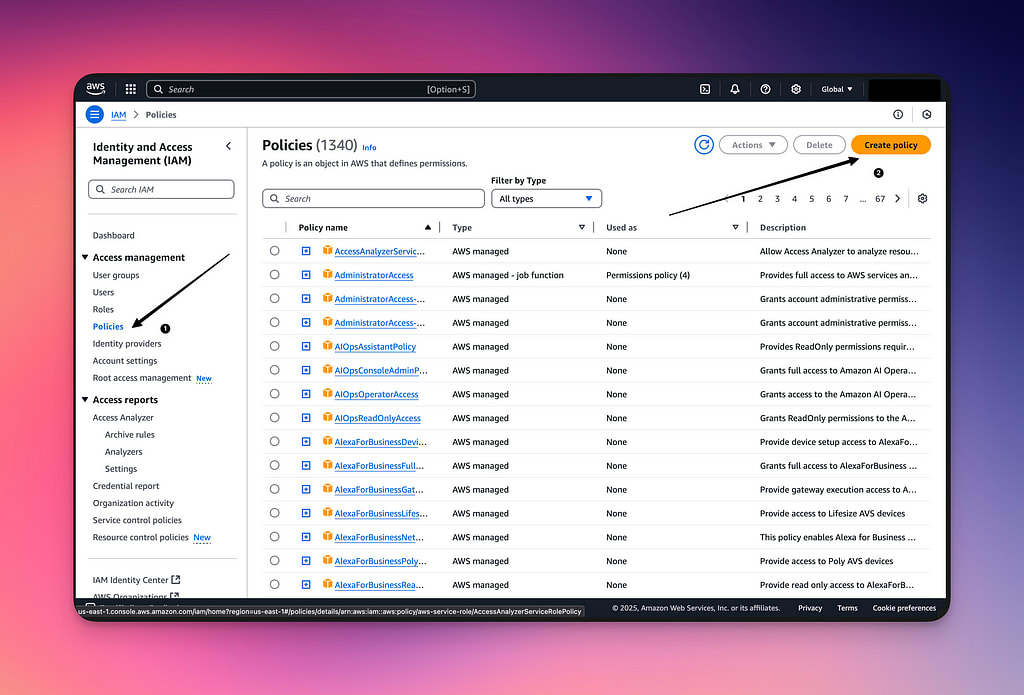Open Root access management in sidebar
Viewport: 1024px width, 695px height.
(x=142, y=378)
